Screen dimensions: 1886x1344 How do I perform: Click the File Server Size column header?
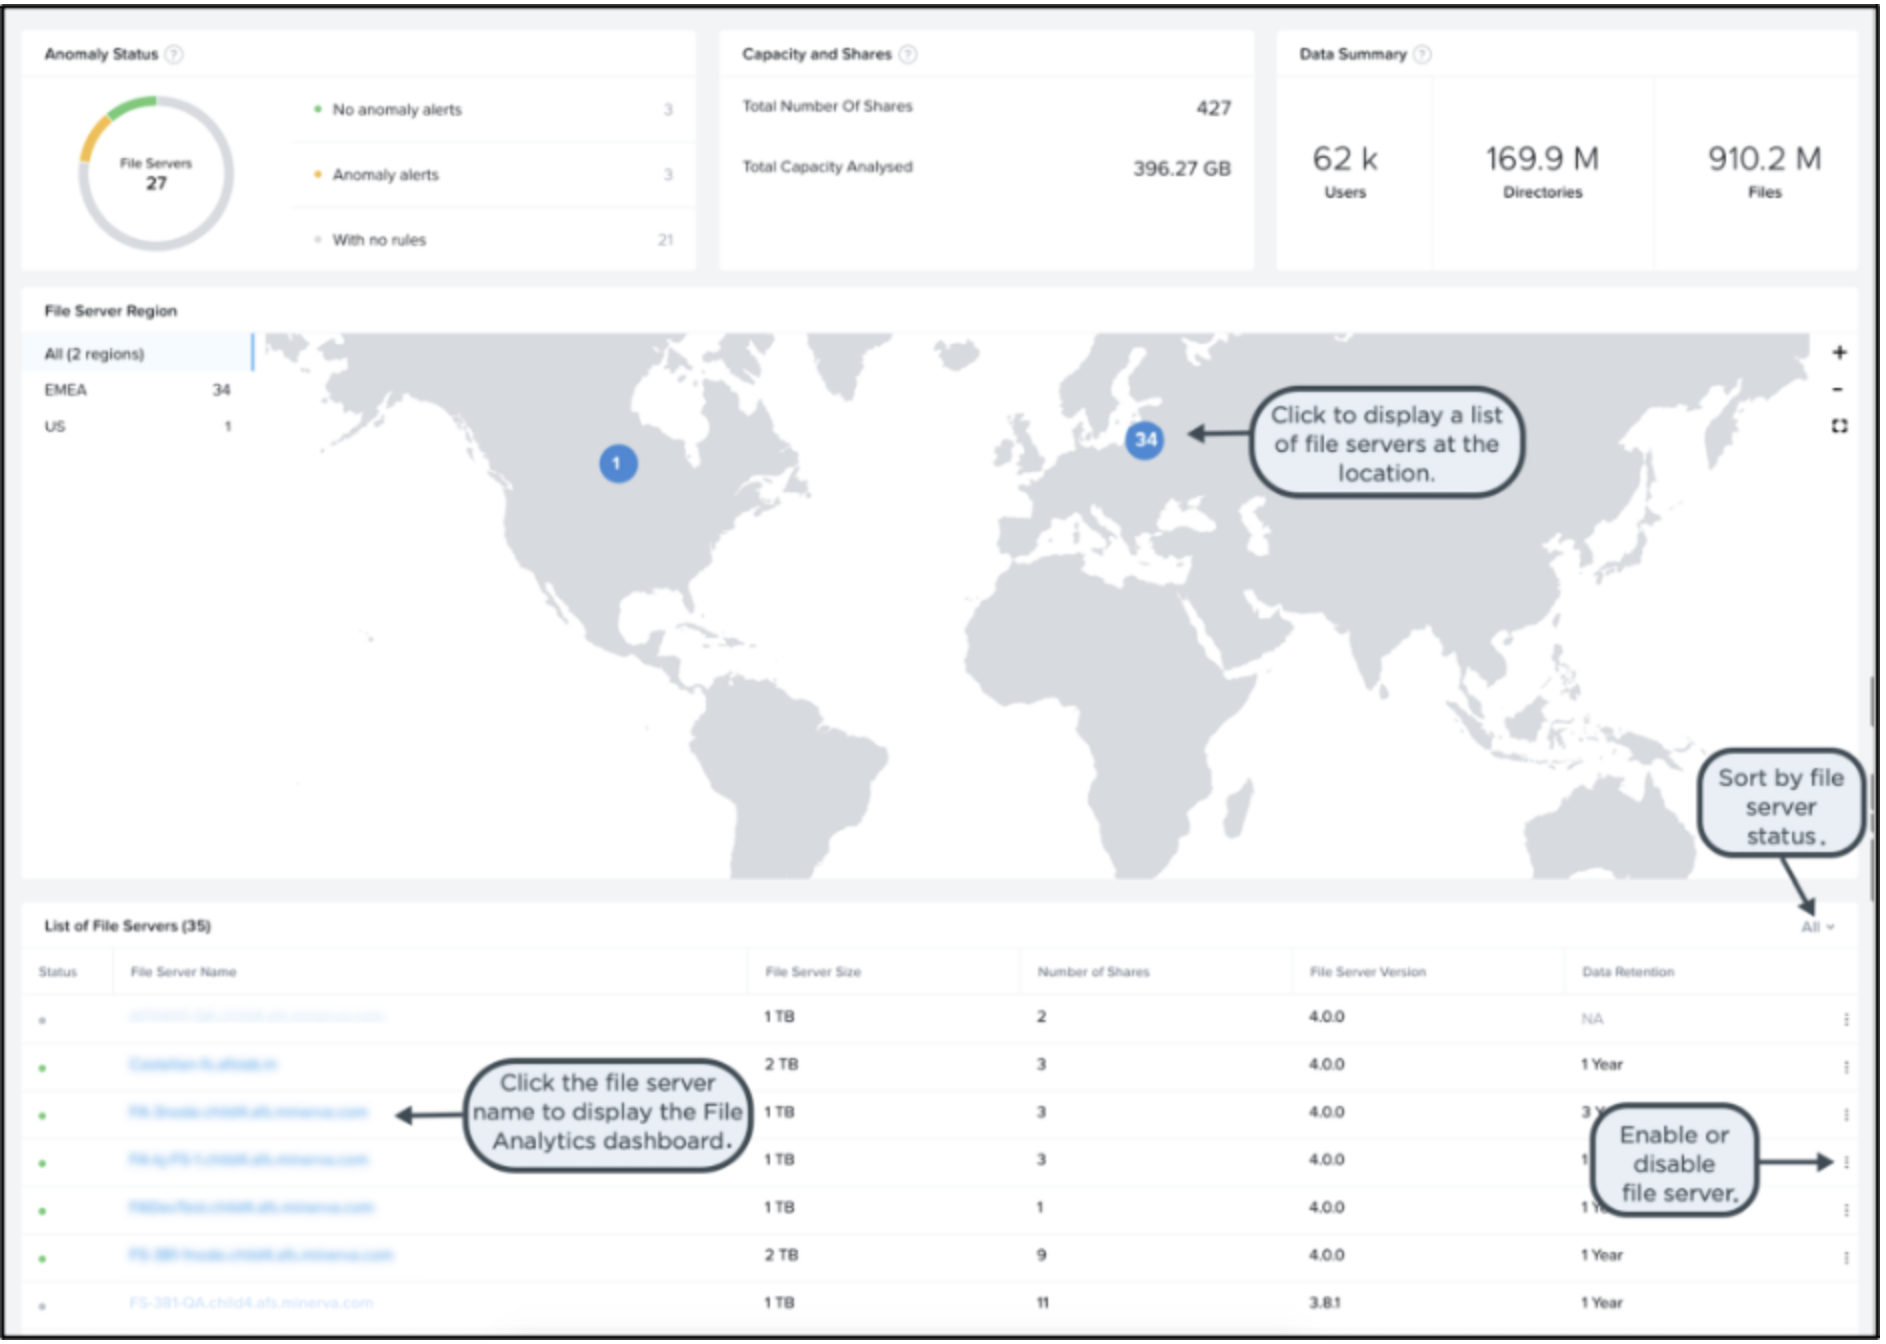(813, 972)
